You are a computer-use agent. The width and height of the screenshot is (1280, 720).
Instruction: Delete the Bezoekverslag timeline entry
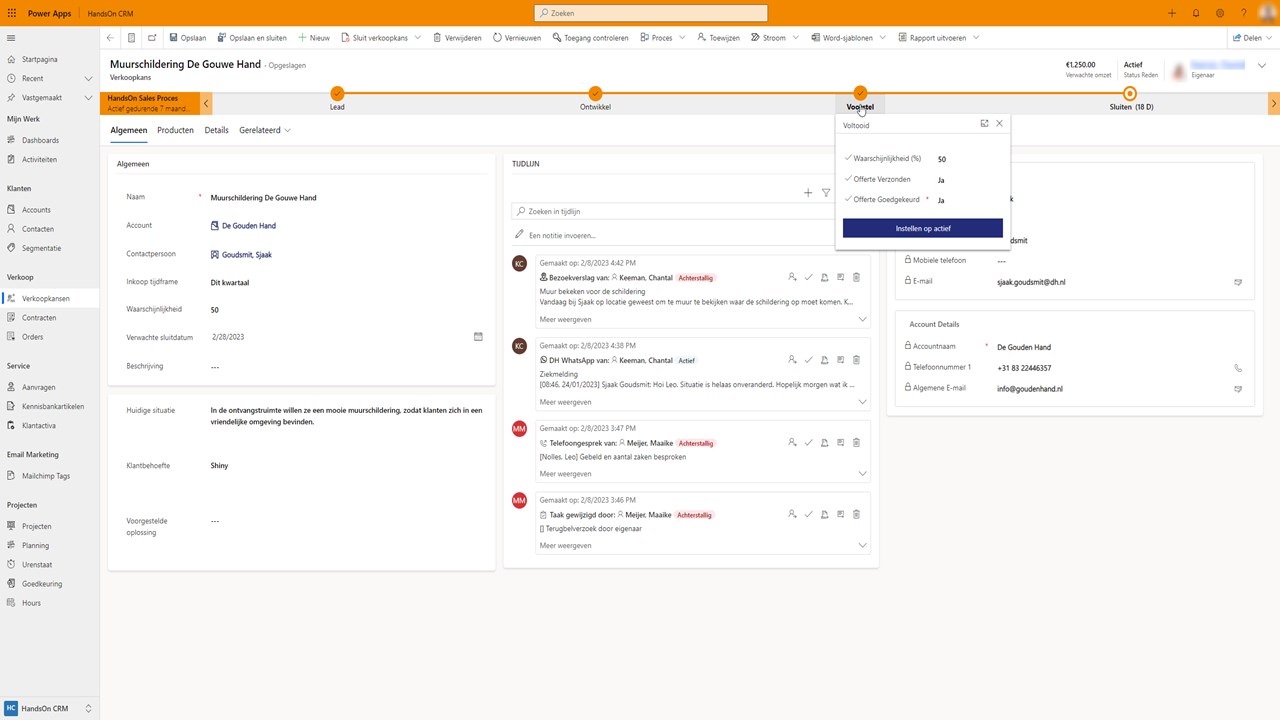point(856,277)
